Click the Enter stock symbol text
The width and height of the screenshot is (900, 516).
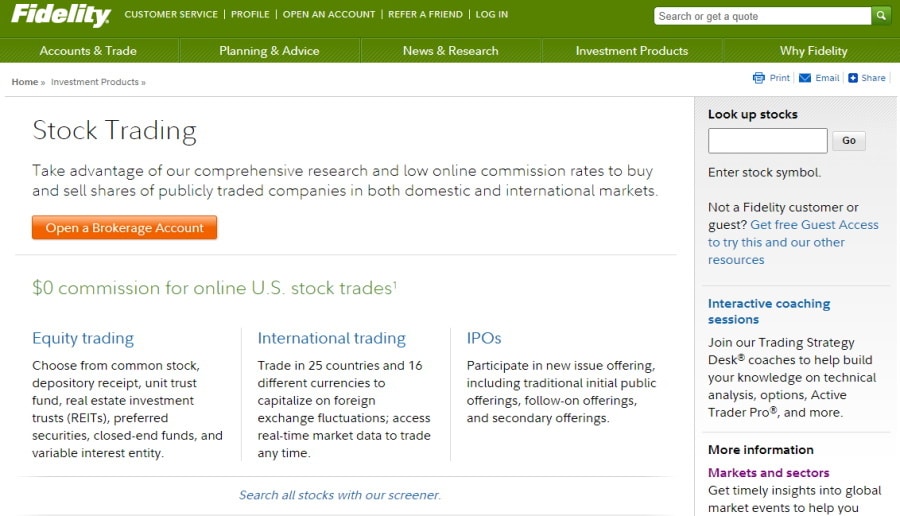coord(764,172)
